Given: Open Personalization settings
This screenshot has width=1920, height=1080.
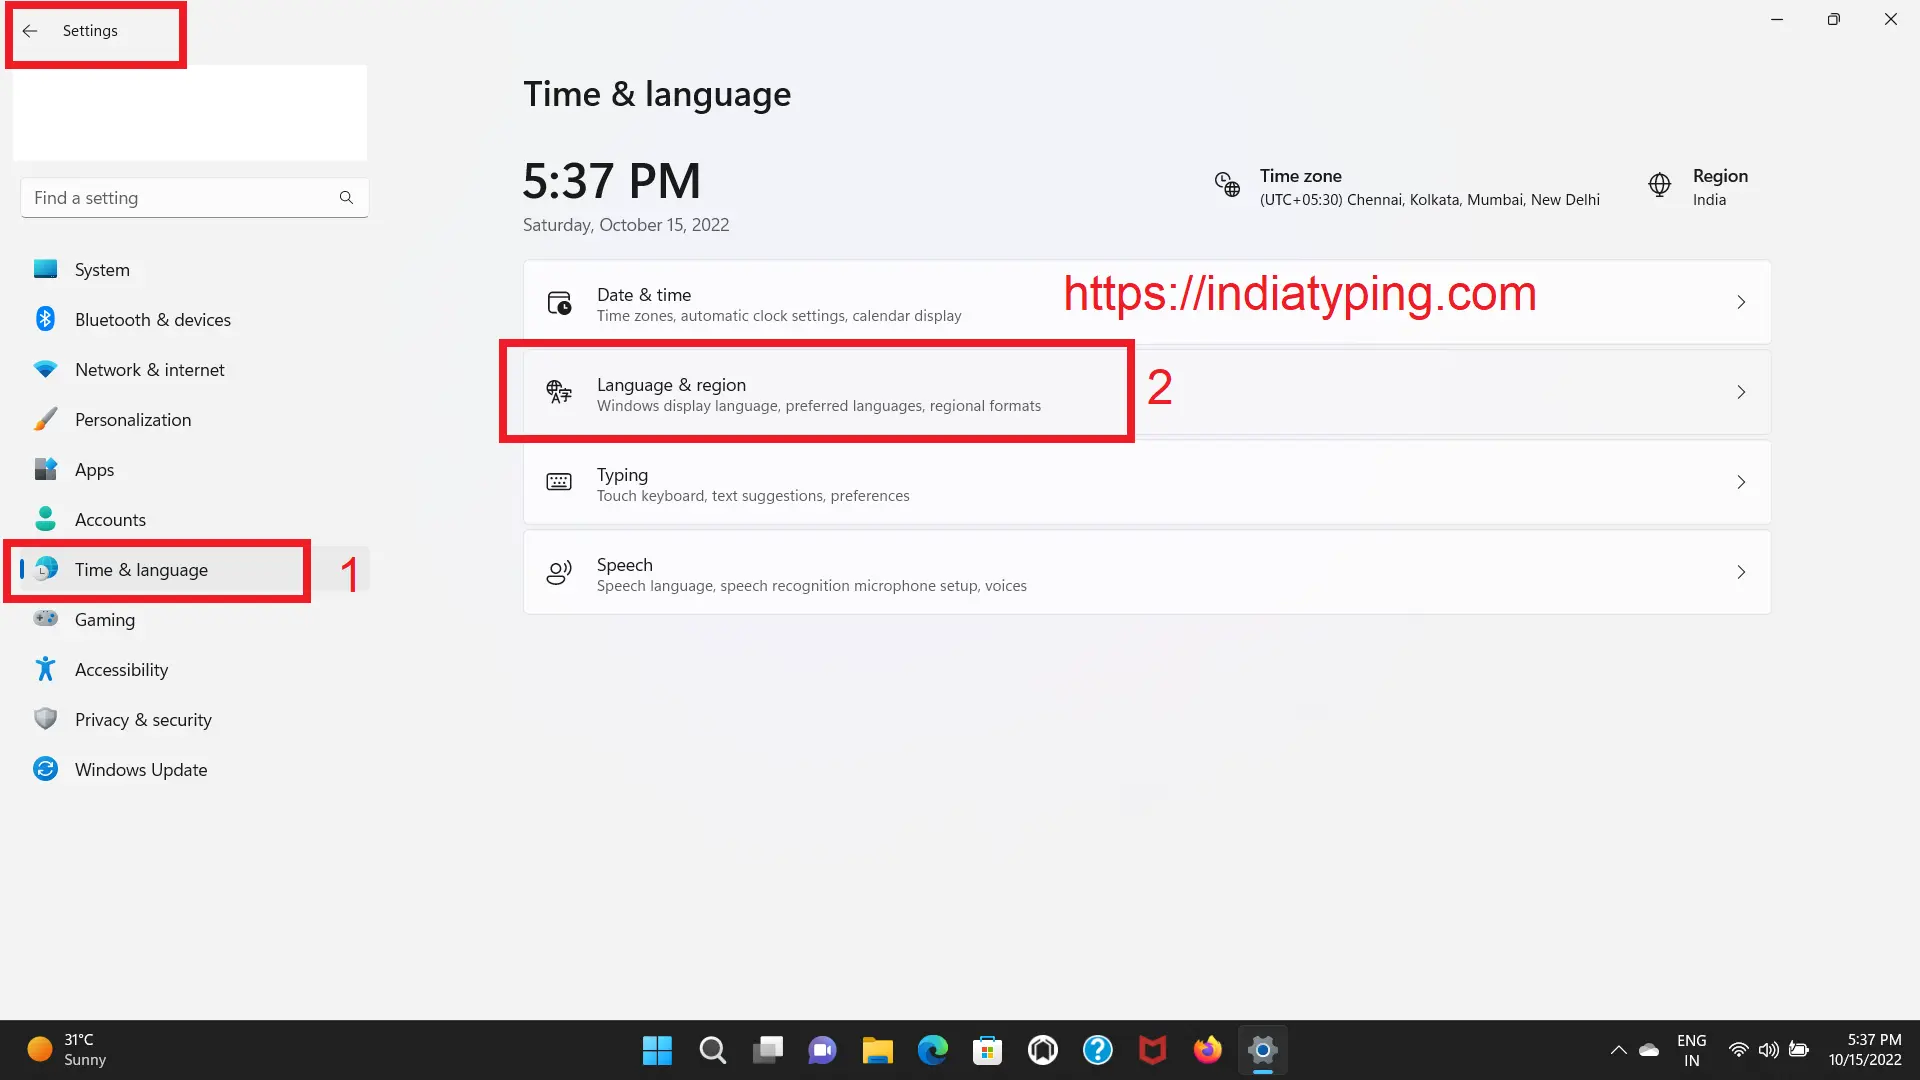Looking at the screenshot, I should tap(194, 419).
